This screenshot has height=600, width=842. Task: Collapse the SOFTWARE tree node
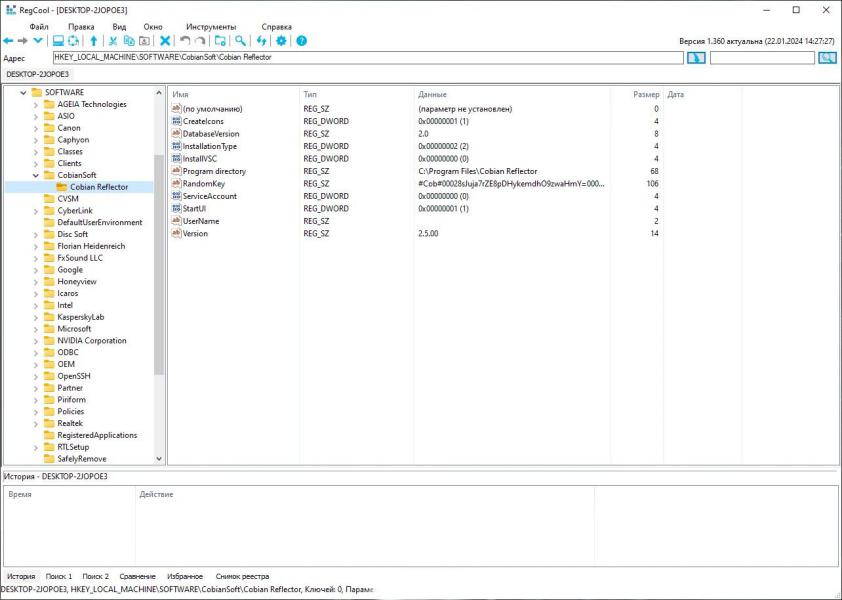point(23,92)
